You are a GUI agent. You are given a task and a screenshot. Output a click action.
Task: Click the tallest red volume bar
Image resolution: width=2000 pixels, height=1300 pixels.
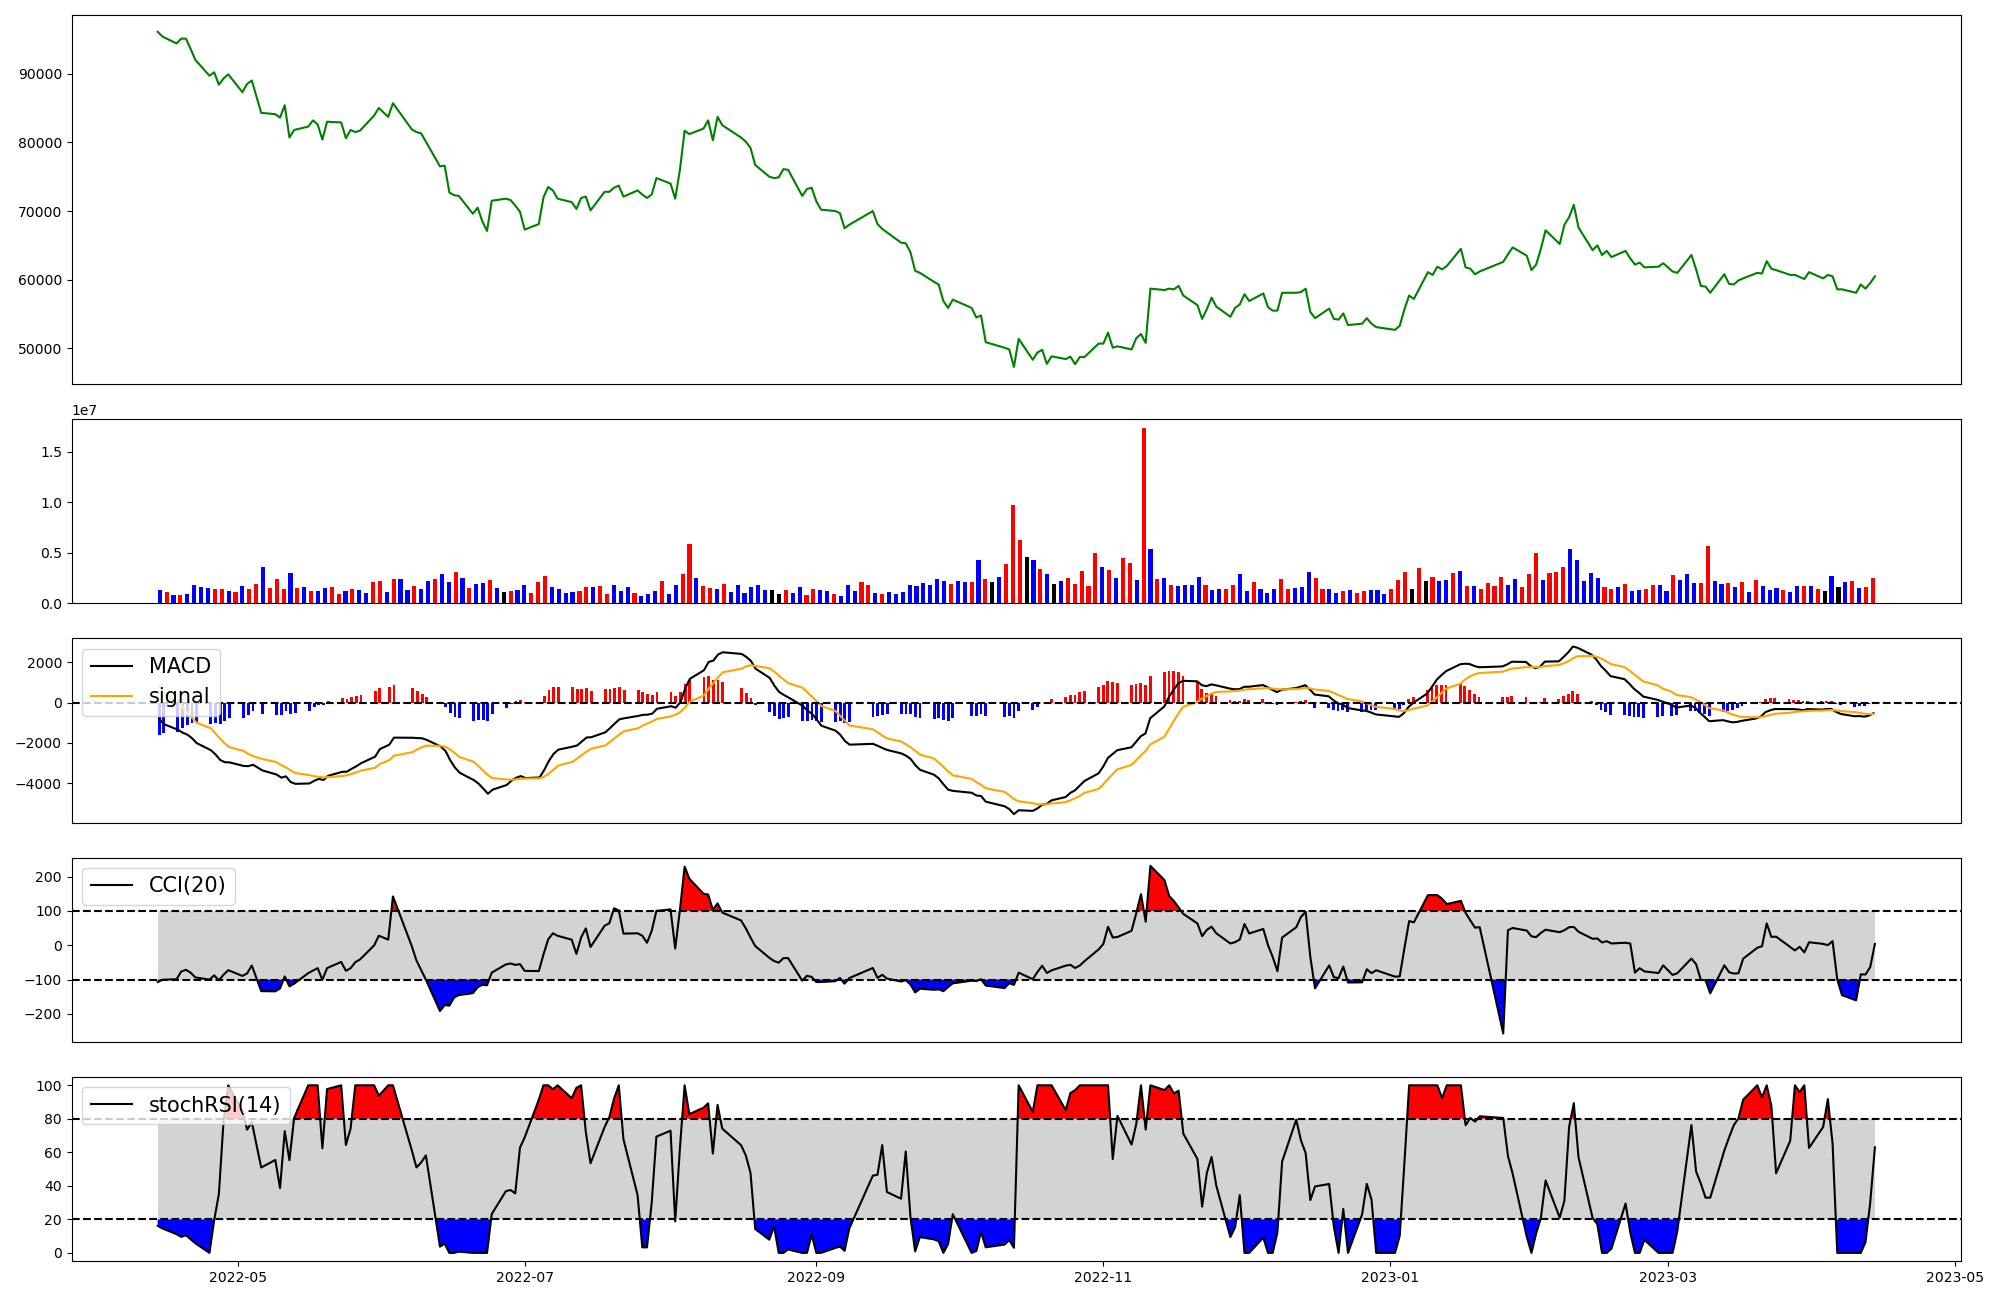point(1144,515)
